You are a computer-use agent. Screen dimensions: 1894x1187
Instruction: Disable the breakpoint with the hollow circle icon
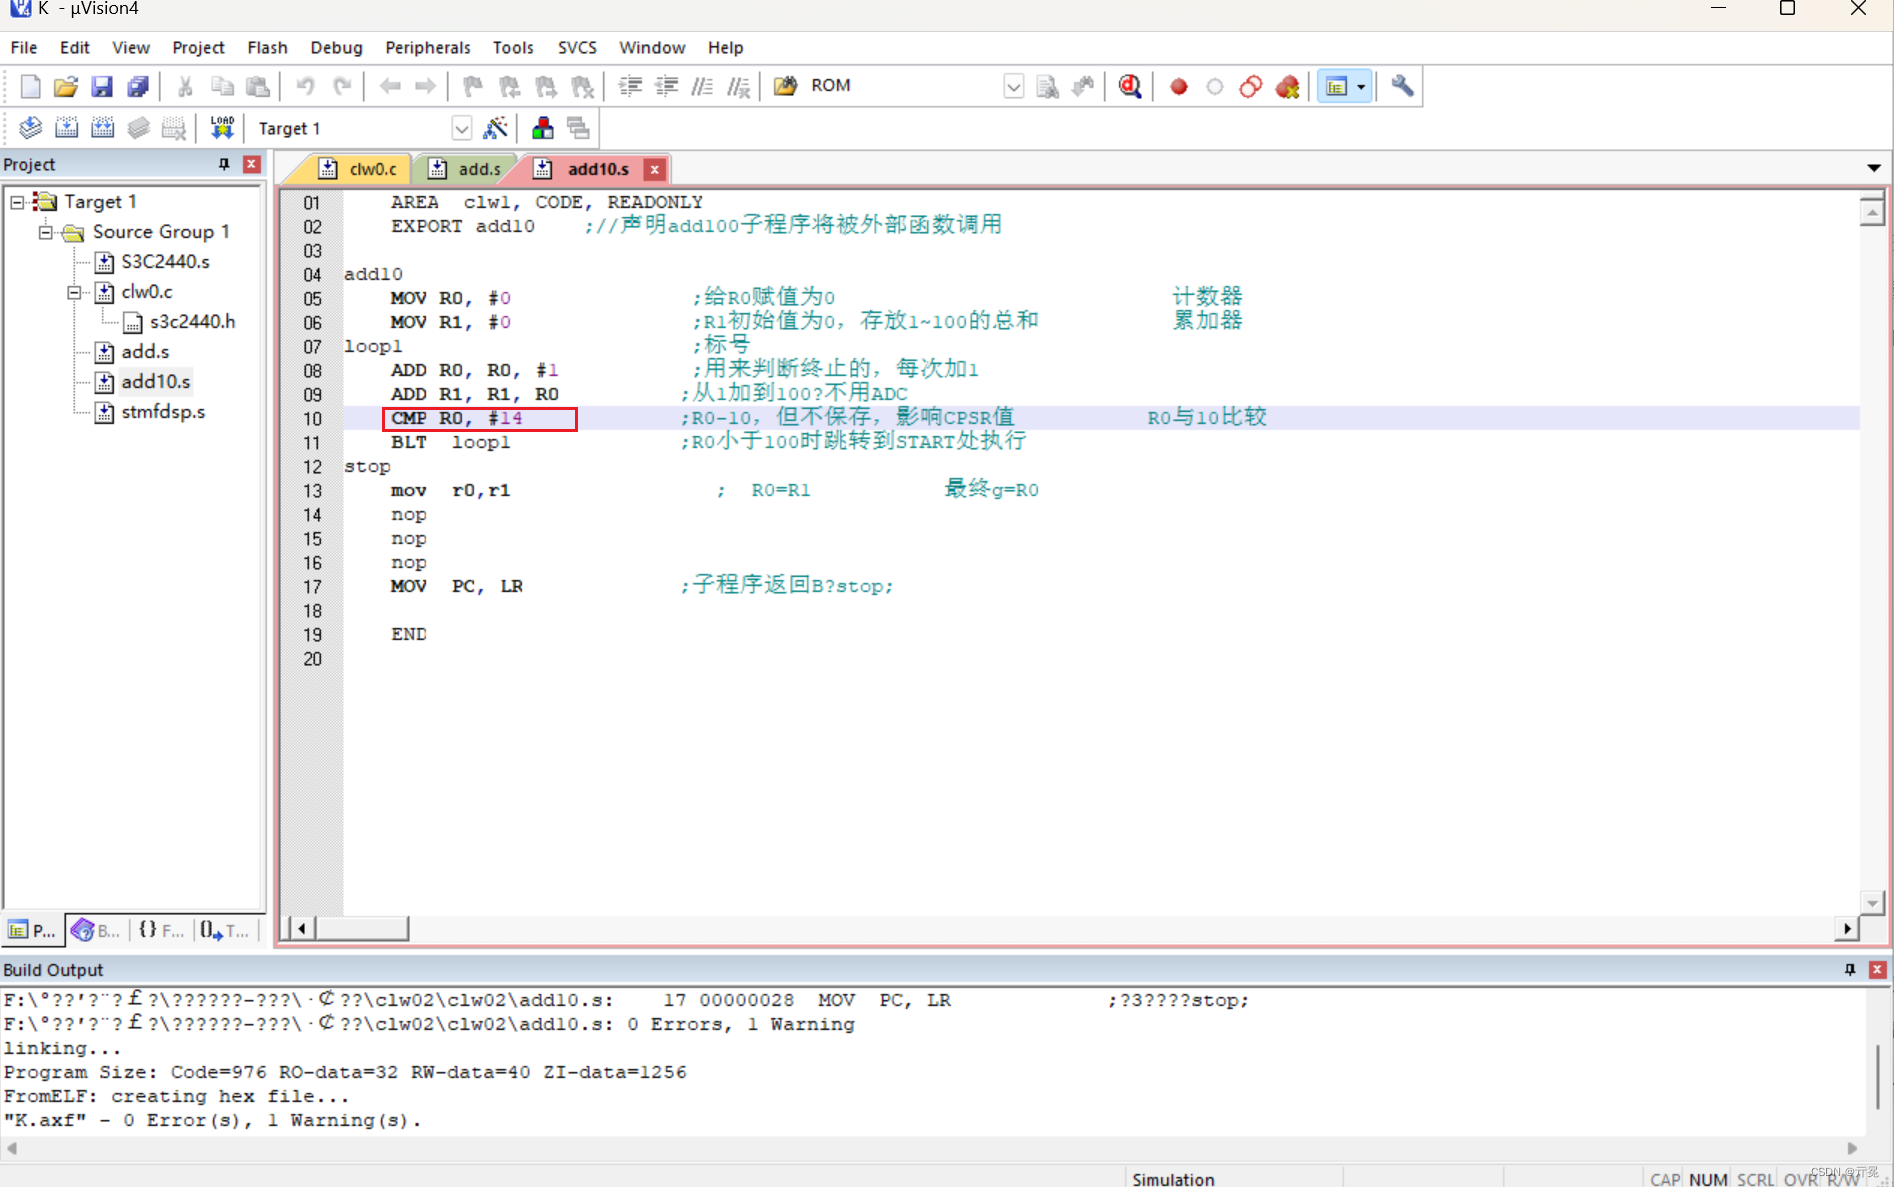(1215, 87)
